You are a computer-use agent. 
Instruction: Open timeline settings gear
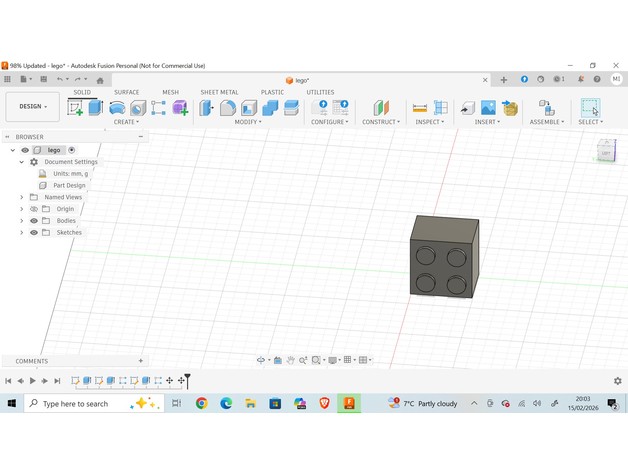click(618, 381)
